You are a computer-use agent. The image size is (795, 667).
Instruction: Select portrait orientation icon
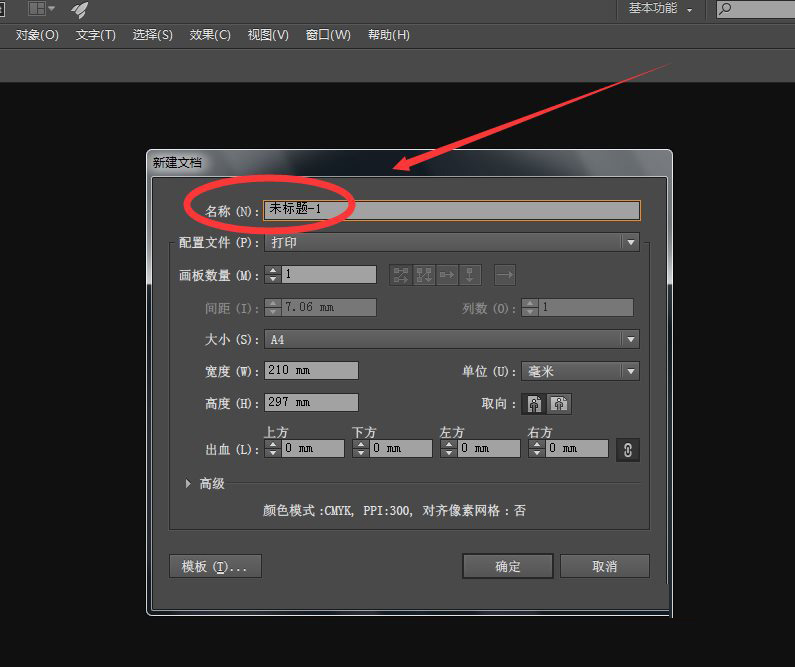pos(534,404)
